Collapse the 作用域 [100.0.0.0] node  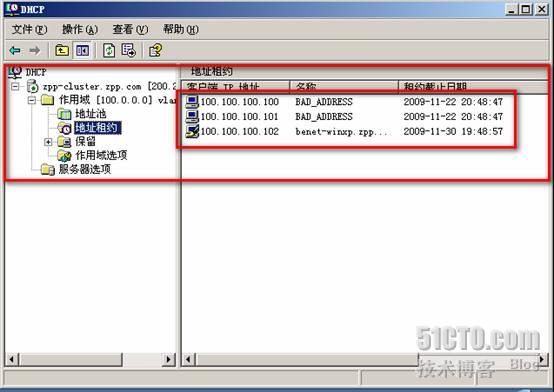pos(32,100)
